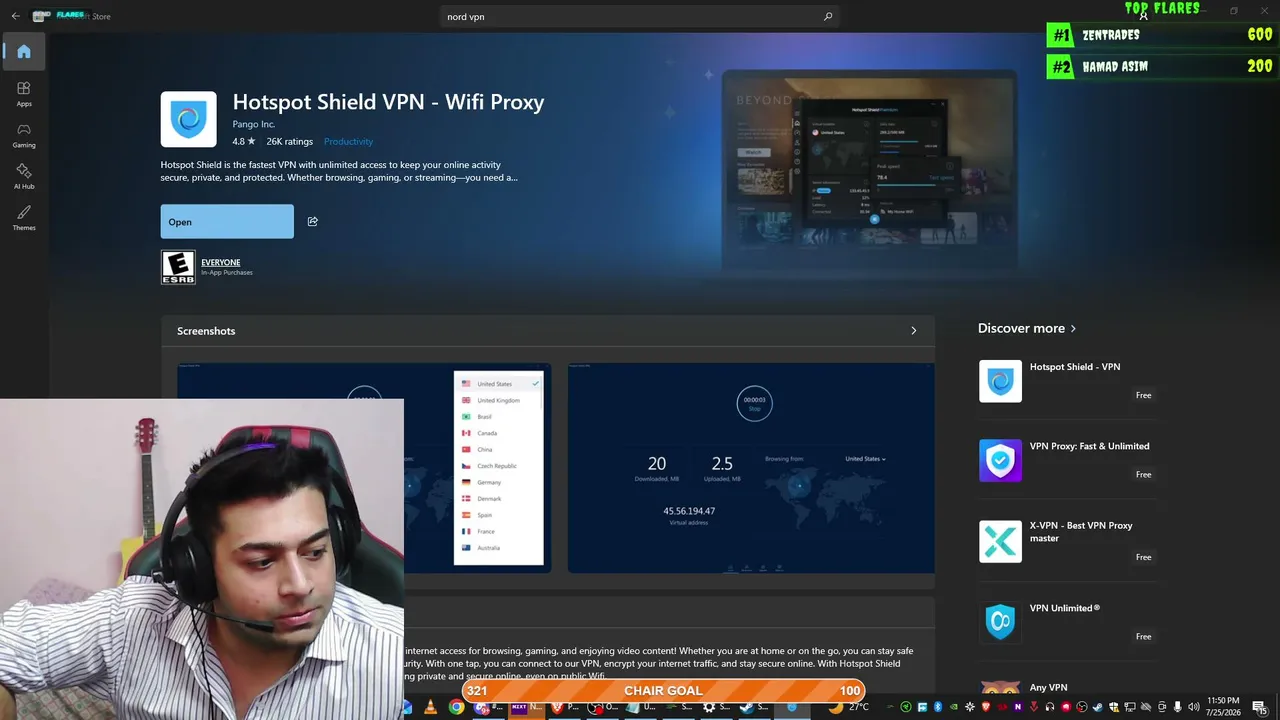Click the Hotspot Shield app logo
This screenshot has width=1280, height=720.
click(x=189, y=120)
